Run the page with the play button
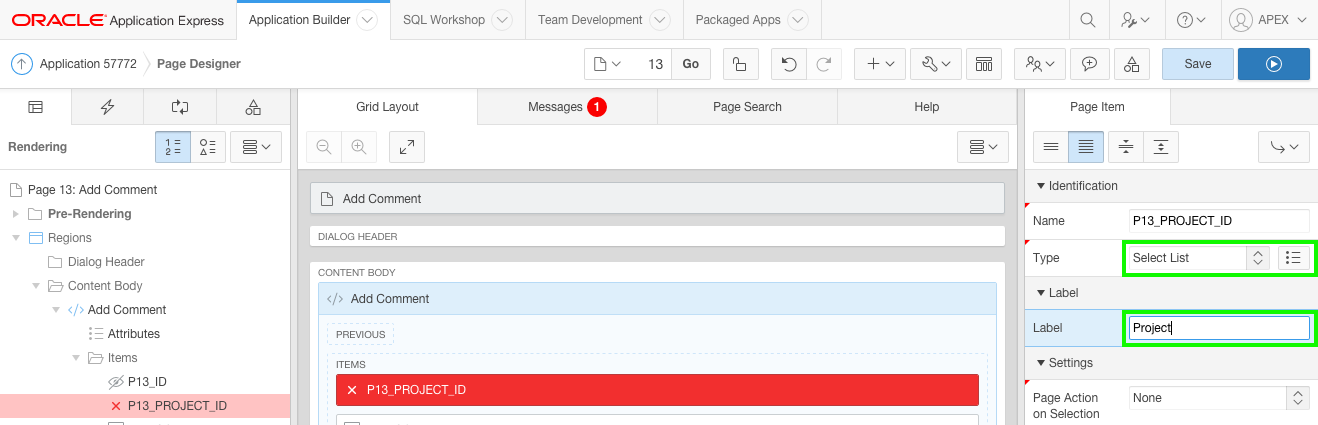The image size is (1318, 425). click(1273, 64)
